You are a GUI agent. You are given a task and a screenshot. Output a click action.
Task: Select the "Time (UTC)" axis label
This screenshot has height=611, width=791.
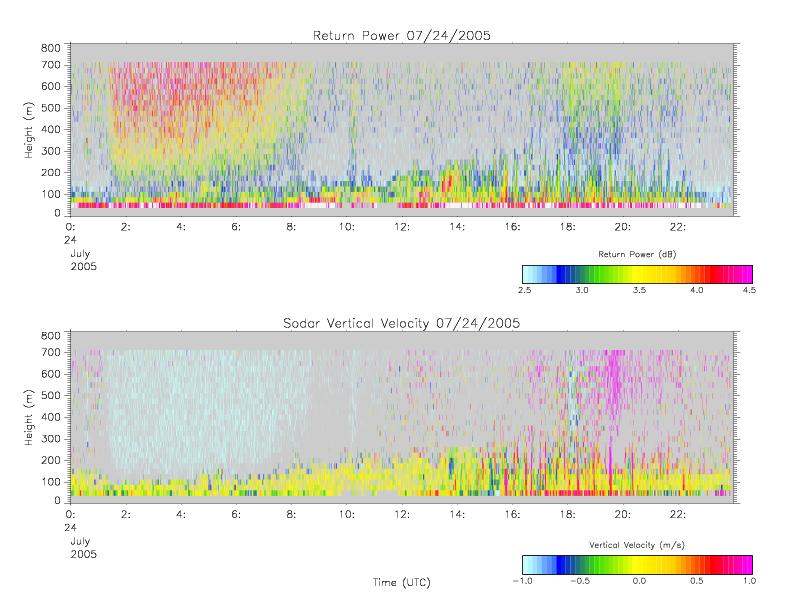(402, 582)
